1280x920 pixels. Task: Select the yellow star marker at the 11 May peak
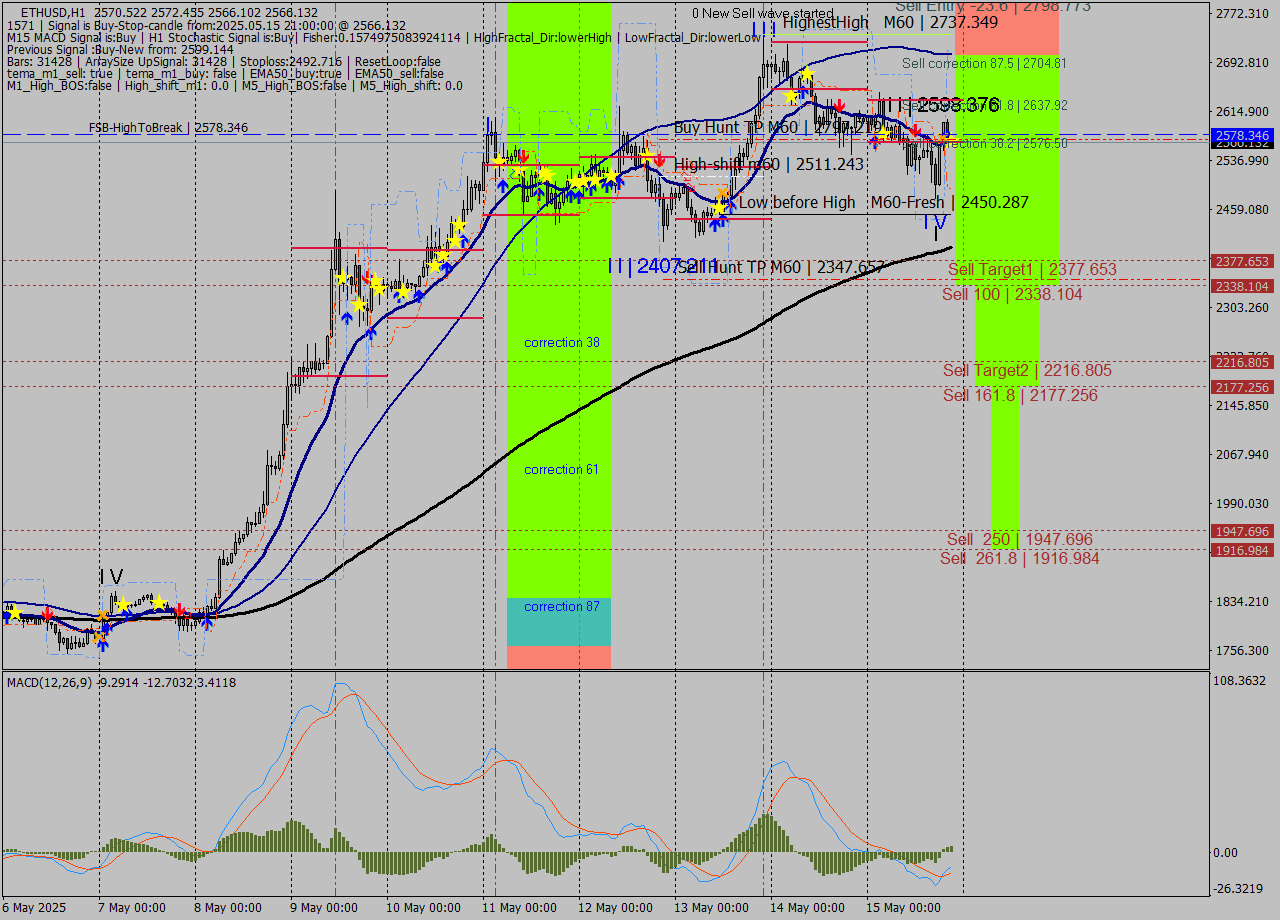coord(497,158)
